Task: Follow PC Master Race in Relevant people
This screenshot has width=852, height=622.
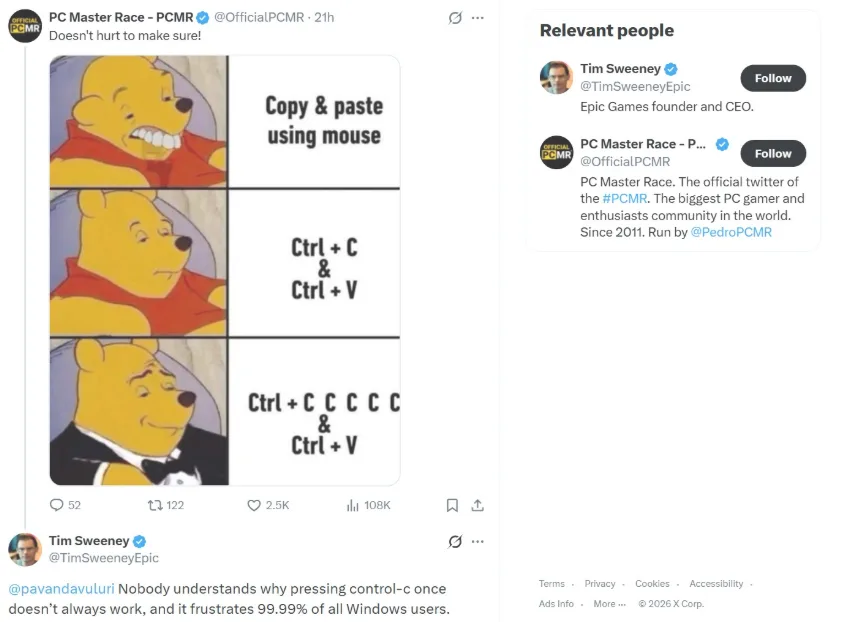Action: [x=773, y=154]
